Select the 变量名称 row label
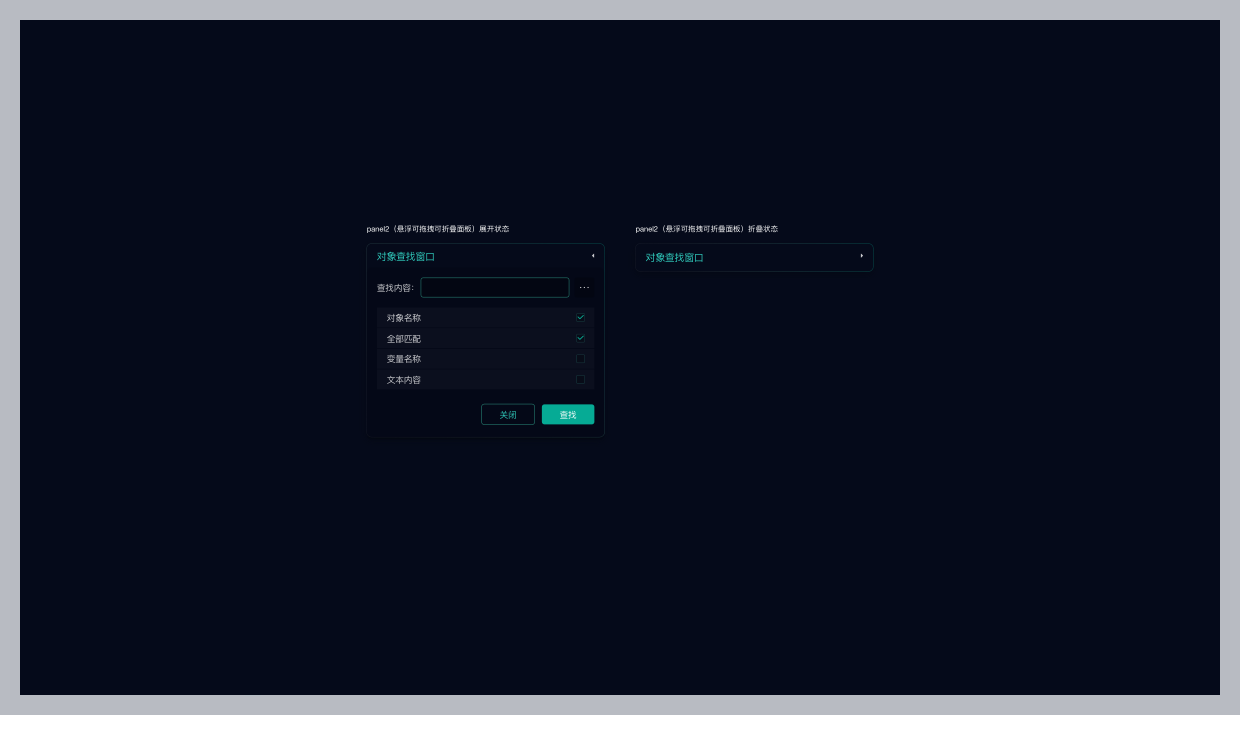Image resolution: width=1240 pixels, height=755 pixels. [x=404, y=359]
